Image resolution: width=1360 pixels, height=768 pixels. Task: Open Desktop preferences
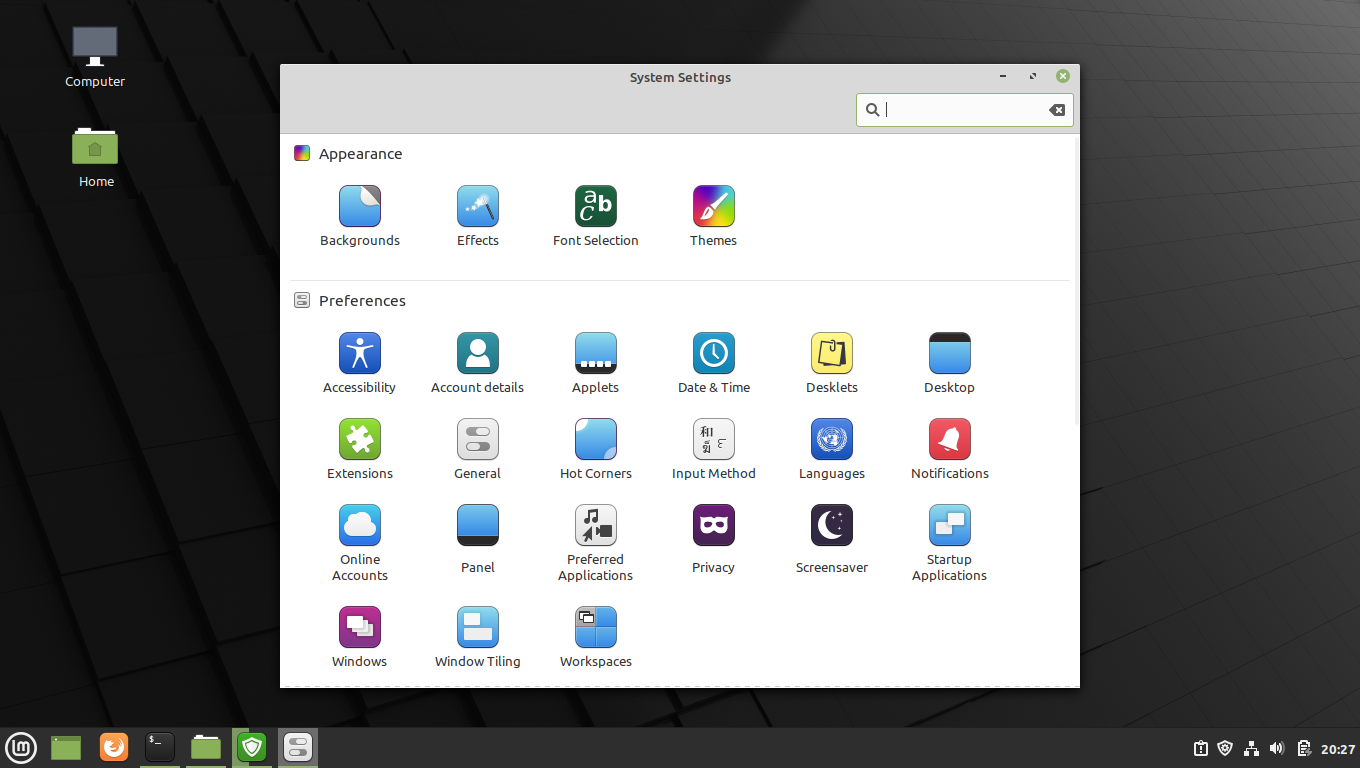[950, 363]
